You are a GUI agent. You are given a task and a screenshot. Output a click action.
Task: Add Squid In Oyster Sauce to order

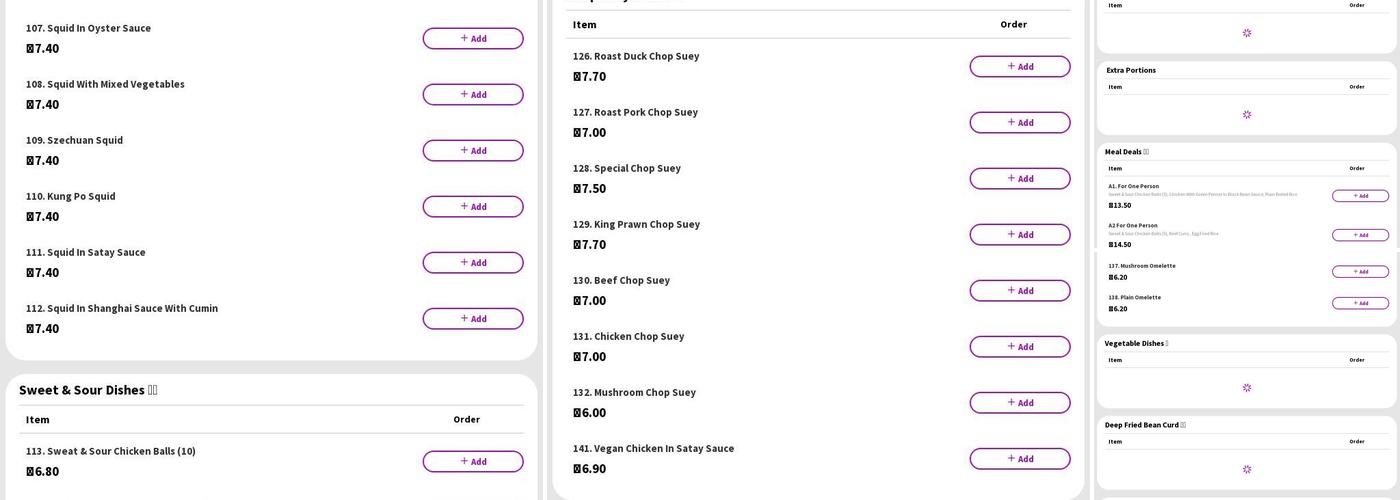(472, 39)
